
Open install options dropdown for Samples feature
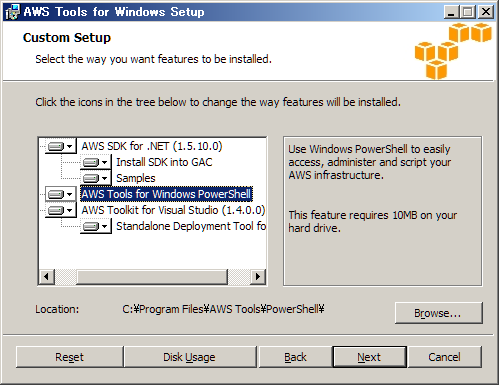click(96, 178)
